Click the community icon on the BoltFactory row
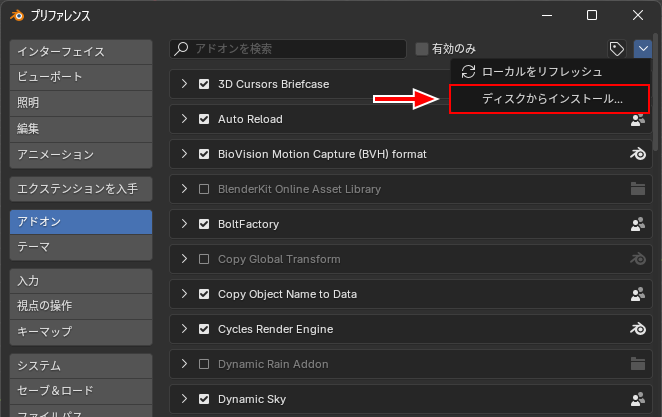662x417 pixels. (637, 224)
